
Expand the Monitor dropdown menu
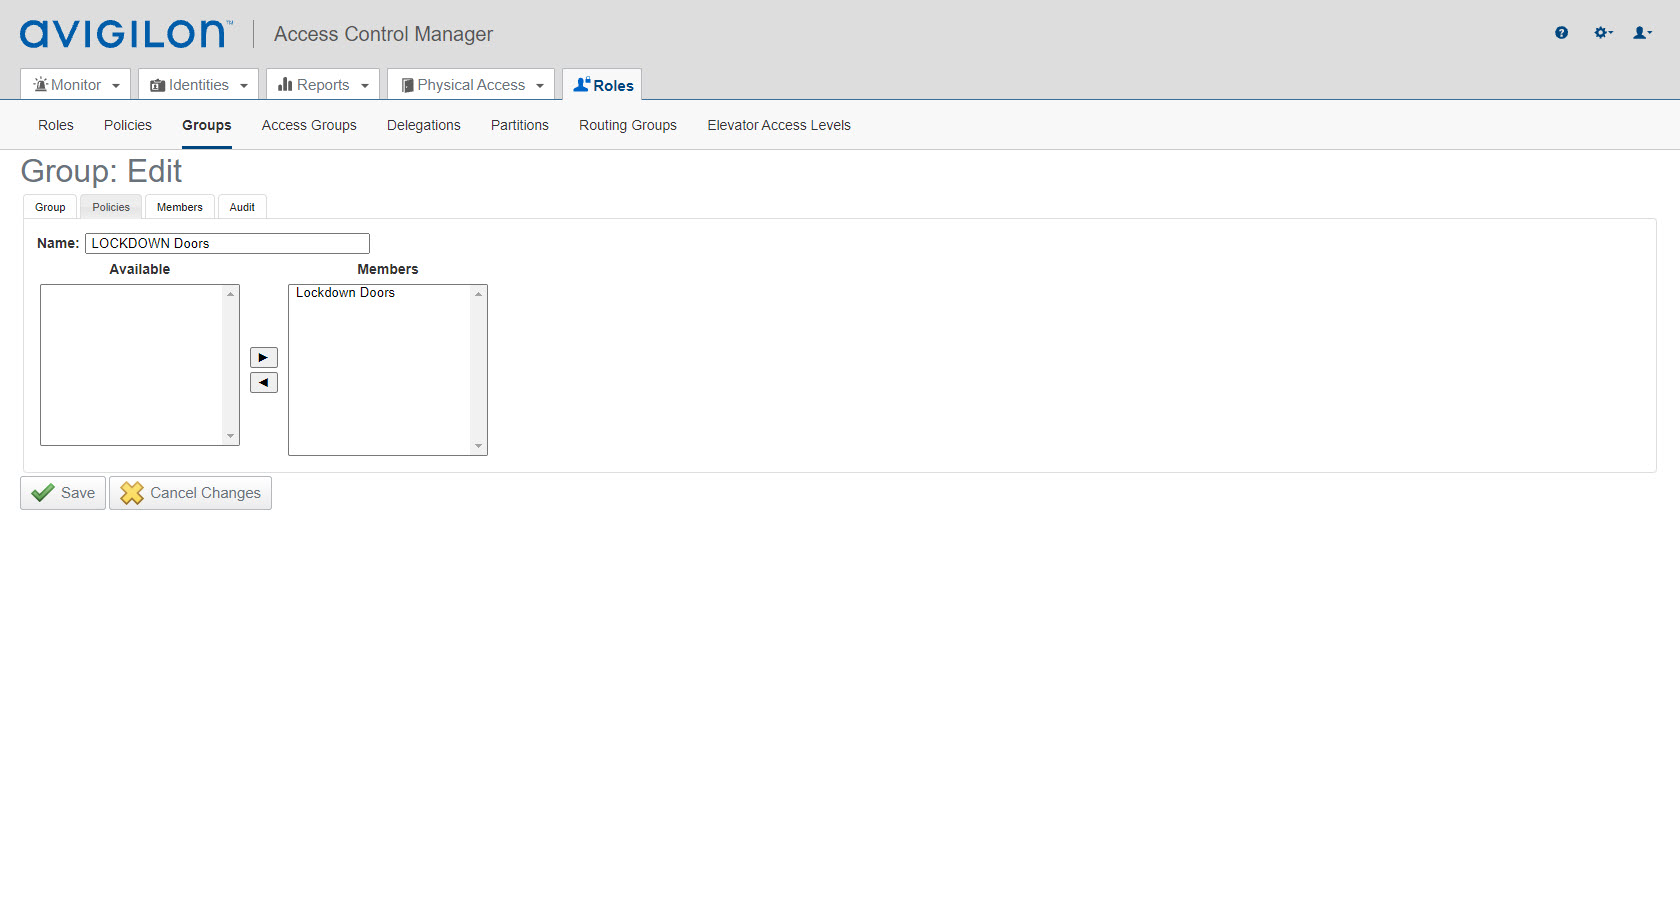(x=76, y=85)
